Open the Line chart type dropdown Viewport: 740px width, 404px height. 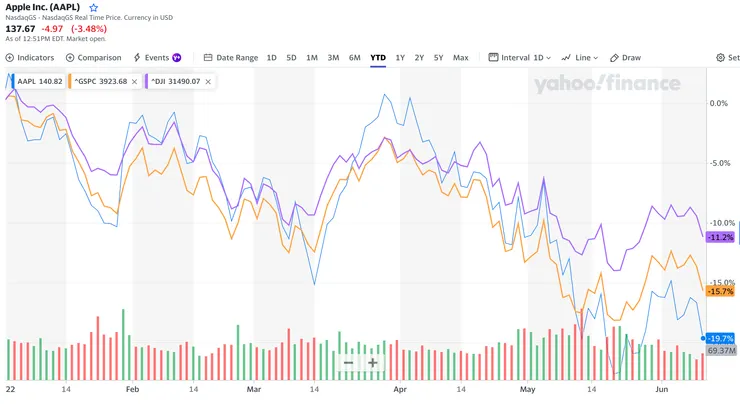click(x=580, y=57)
